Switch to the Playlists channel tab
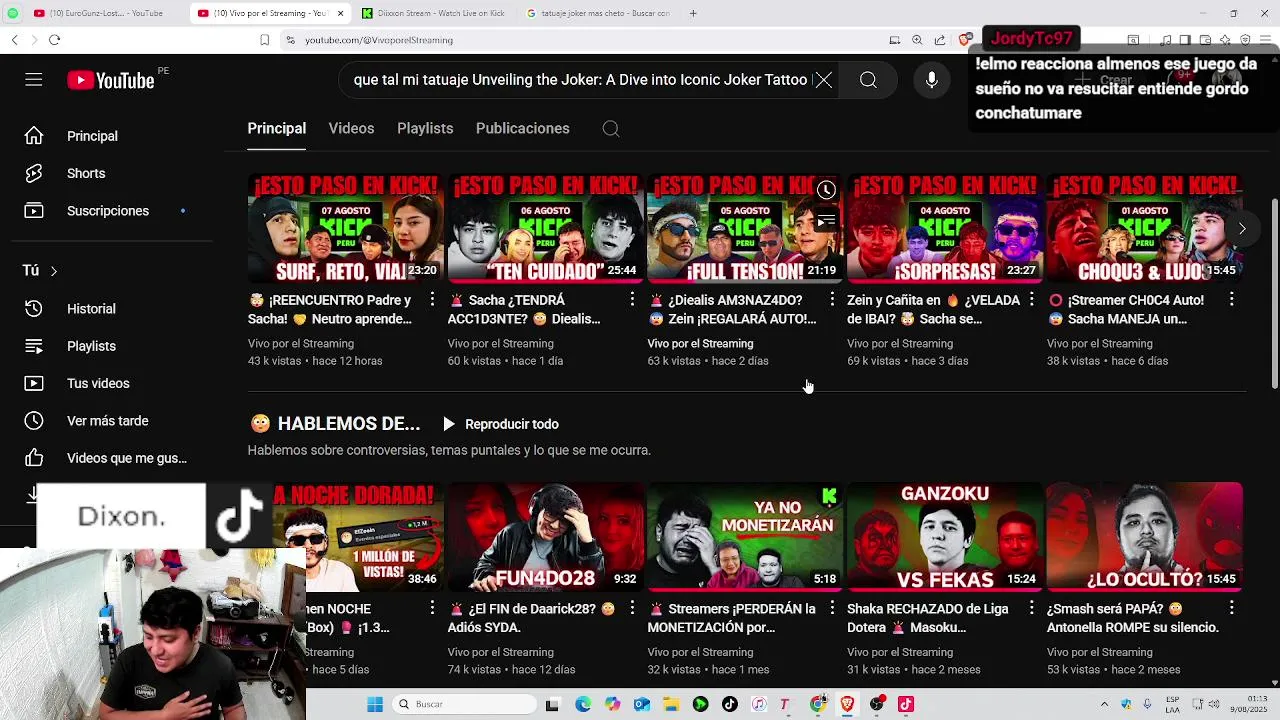The height and width of the screenshot is (720, 1280). [425, 129]
